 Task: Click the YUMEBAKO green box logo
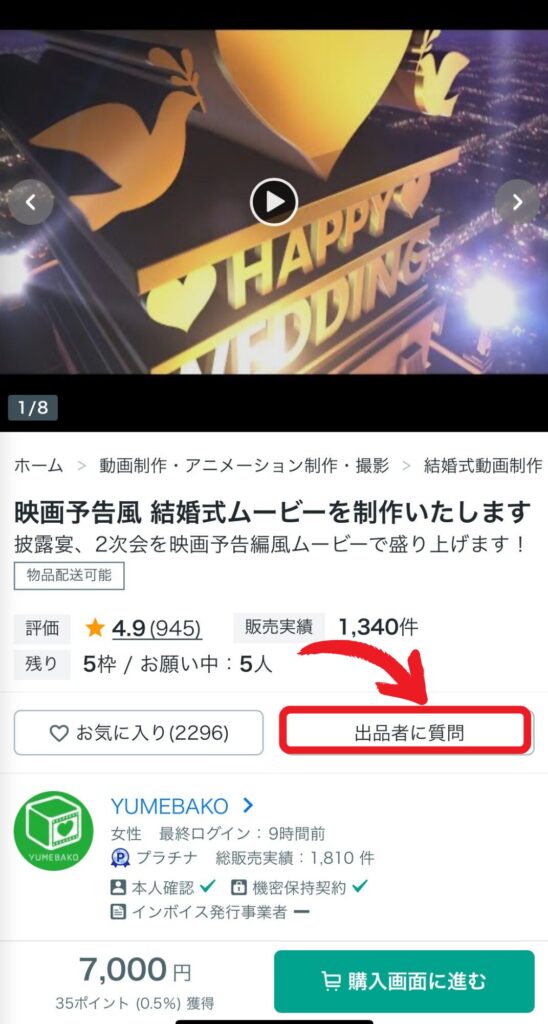[x=54, y=831]
